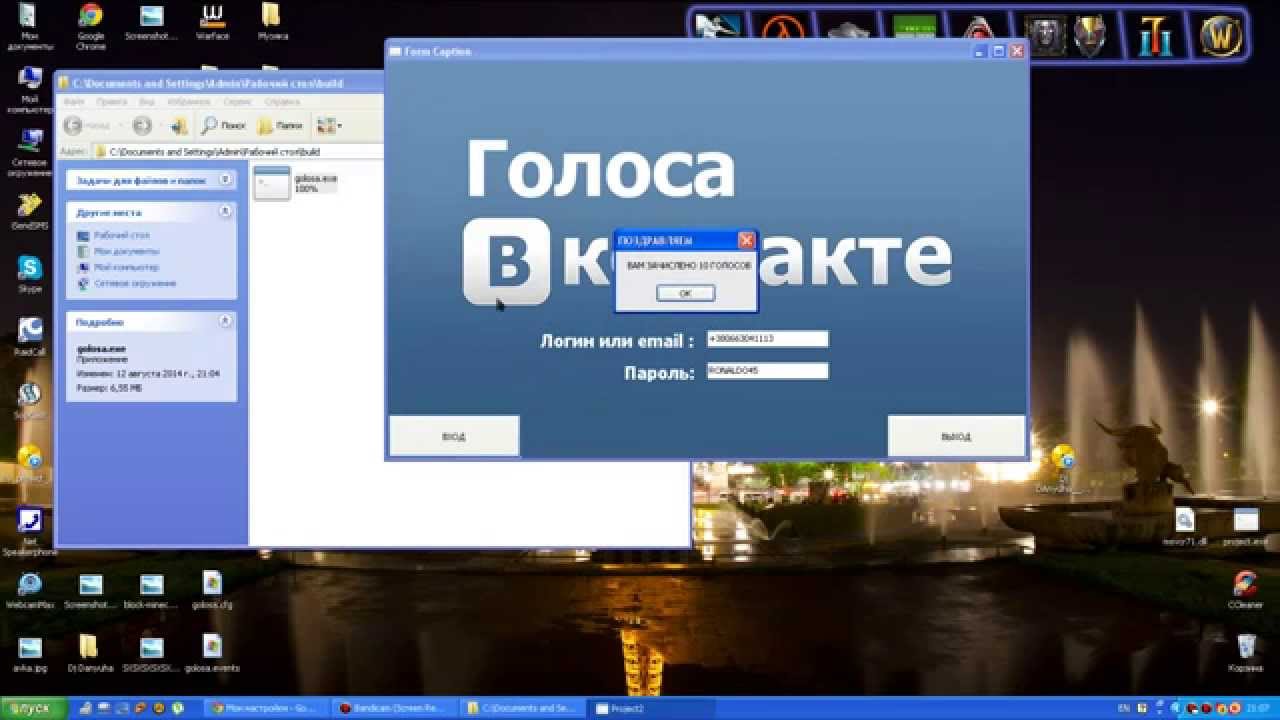Focus the Пароль input field
Image resolution: width=1280 pixels, height=720 pixels.
(767, 371)
